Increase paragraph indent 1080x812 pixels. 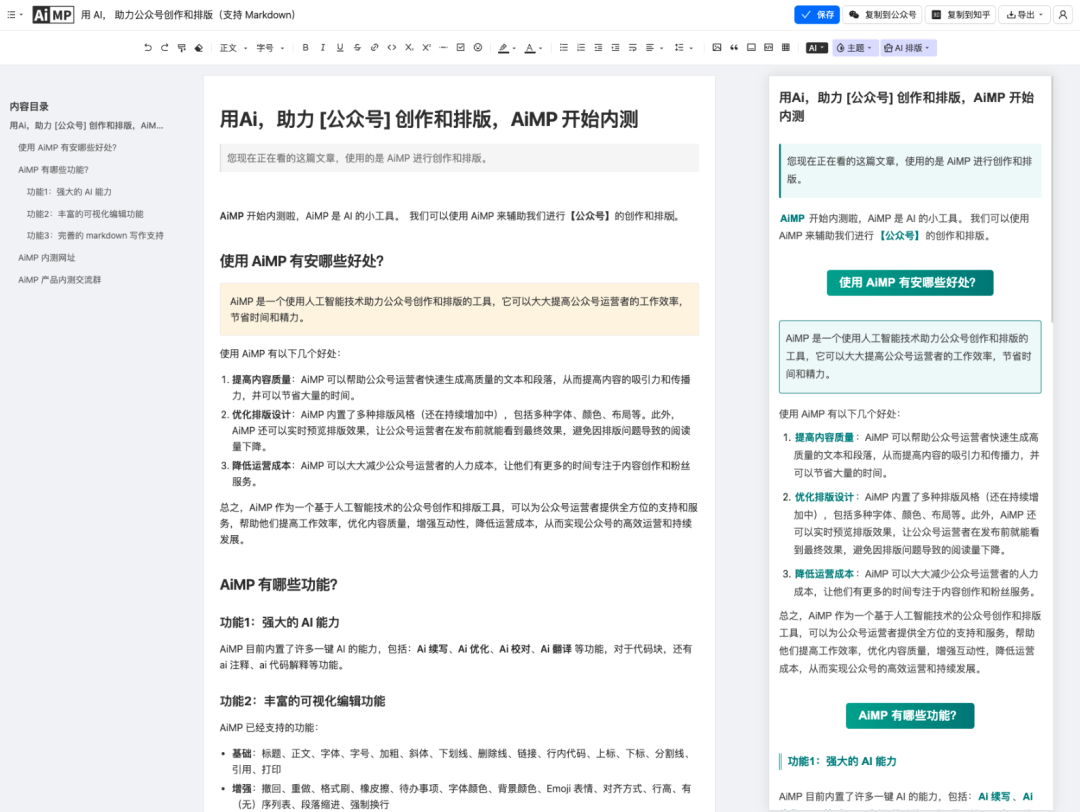[615, 48]
